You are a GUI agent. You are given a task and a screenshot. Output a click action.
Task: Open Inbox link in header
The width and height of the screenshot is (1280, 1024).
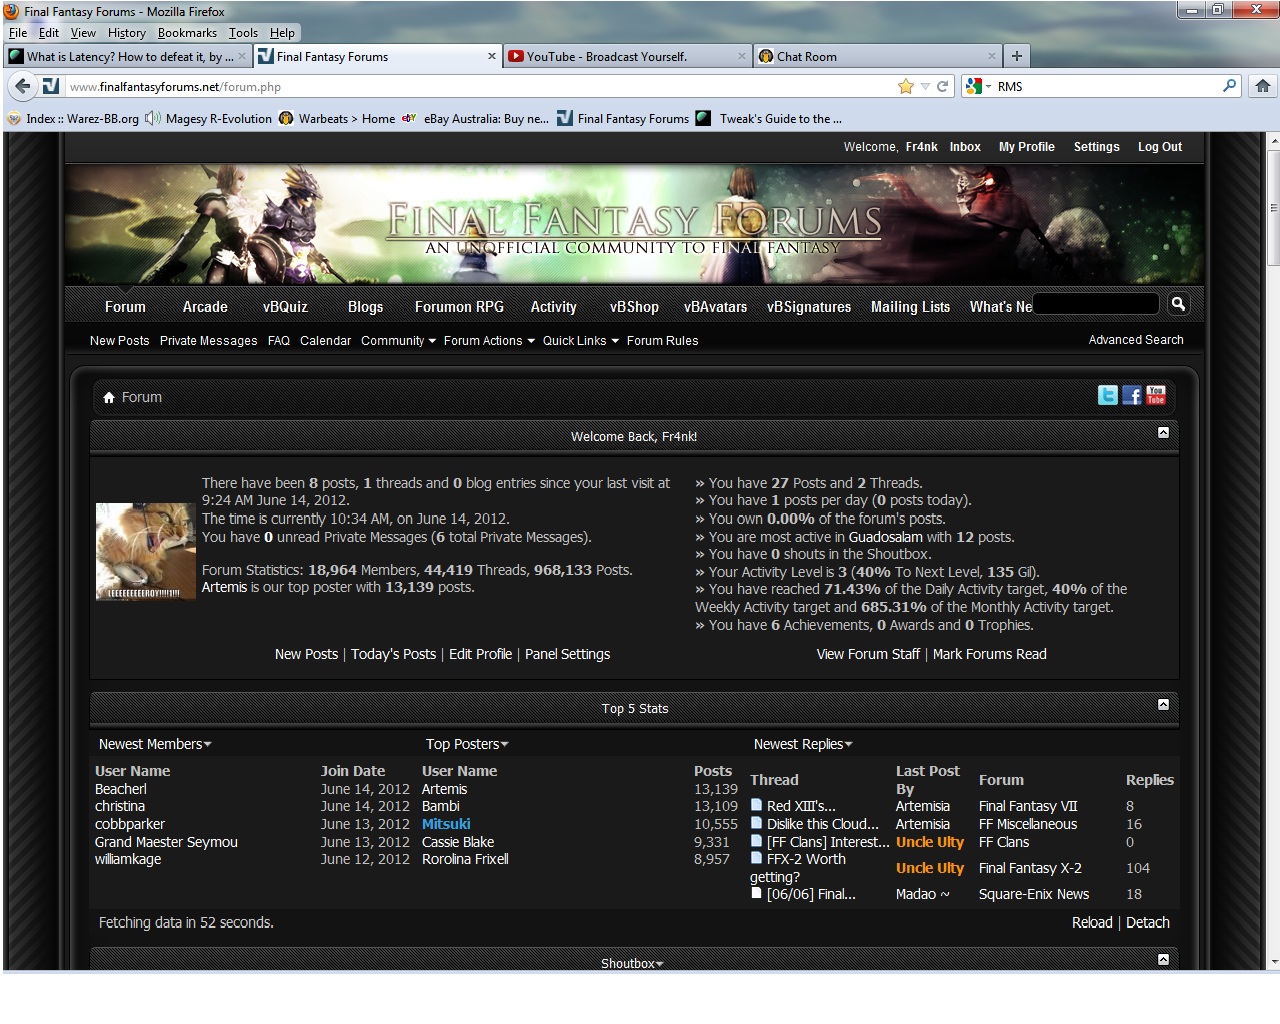pos(965,147)
